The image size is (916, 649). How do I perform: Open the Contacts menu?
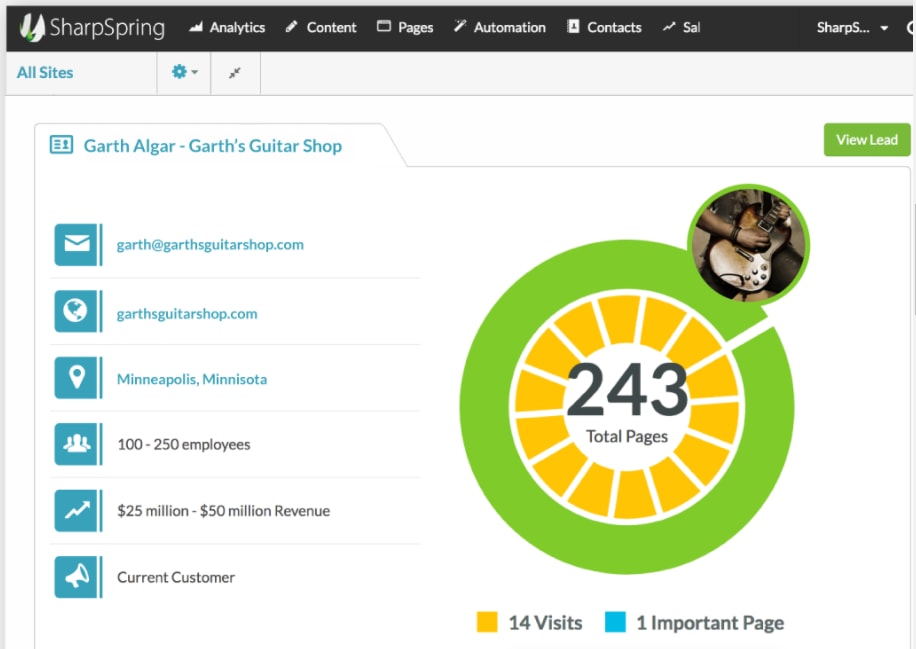tap(604, 27)
